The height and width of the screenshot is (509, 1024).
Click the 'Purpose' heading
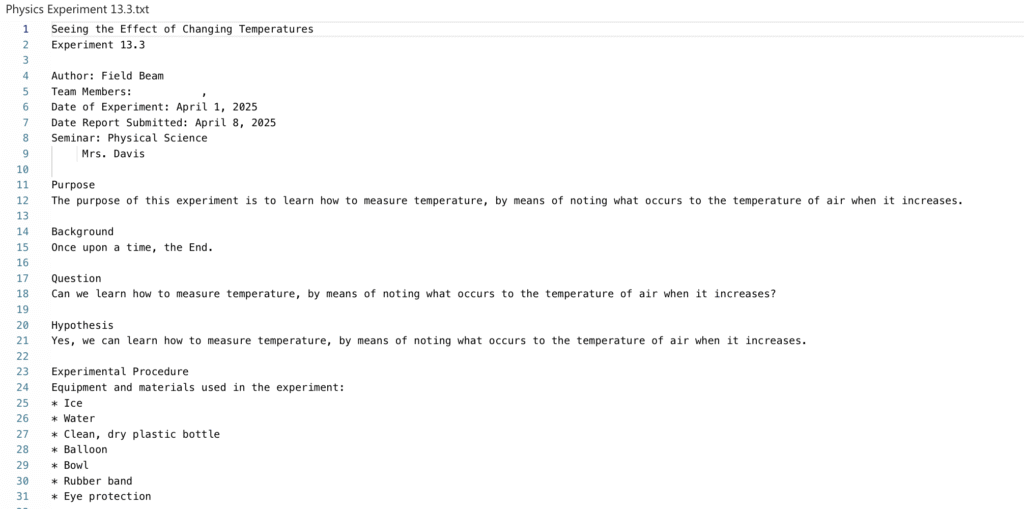73,185
